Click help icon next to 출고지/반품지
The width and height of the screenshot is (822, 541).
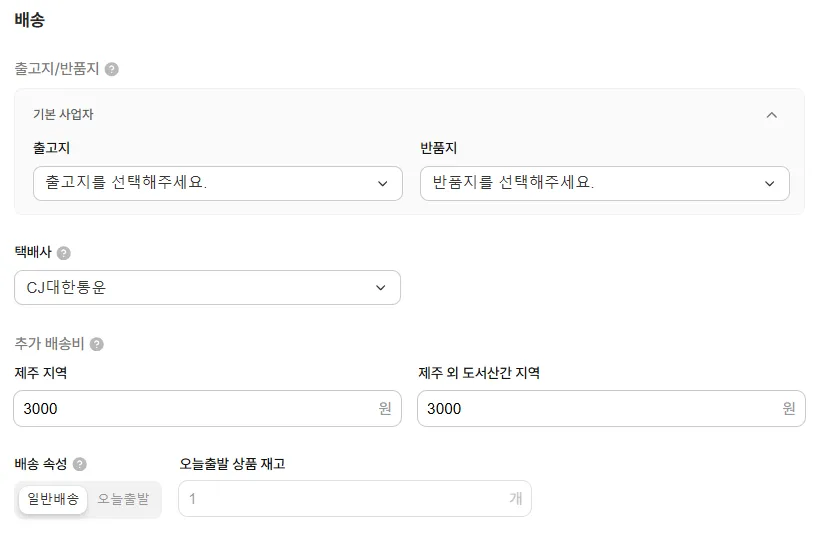click(112, 69)
